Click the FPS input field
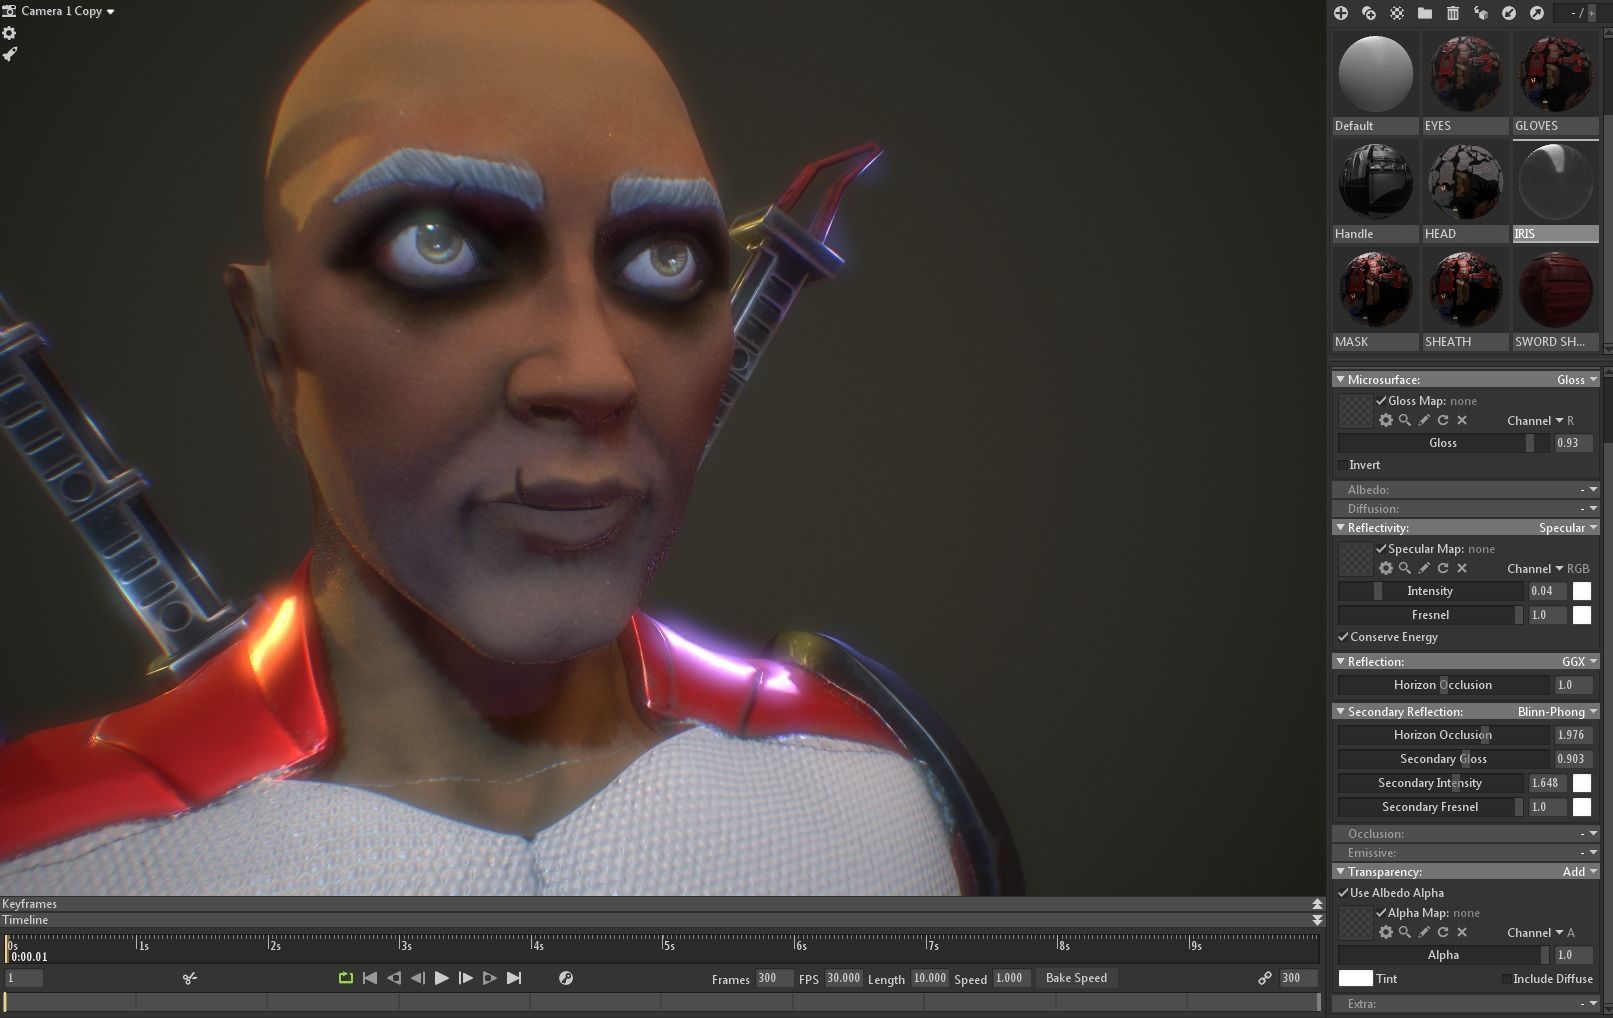This screenshot has width=1613, height=1018. [843, 978]
